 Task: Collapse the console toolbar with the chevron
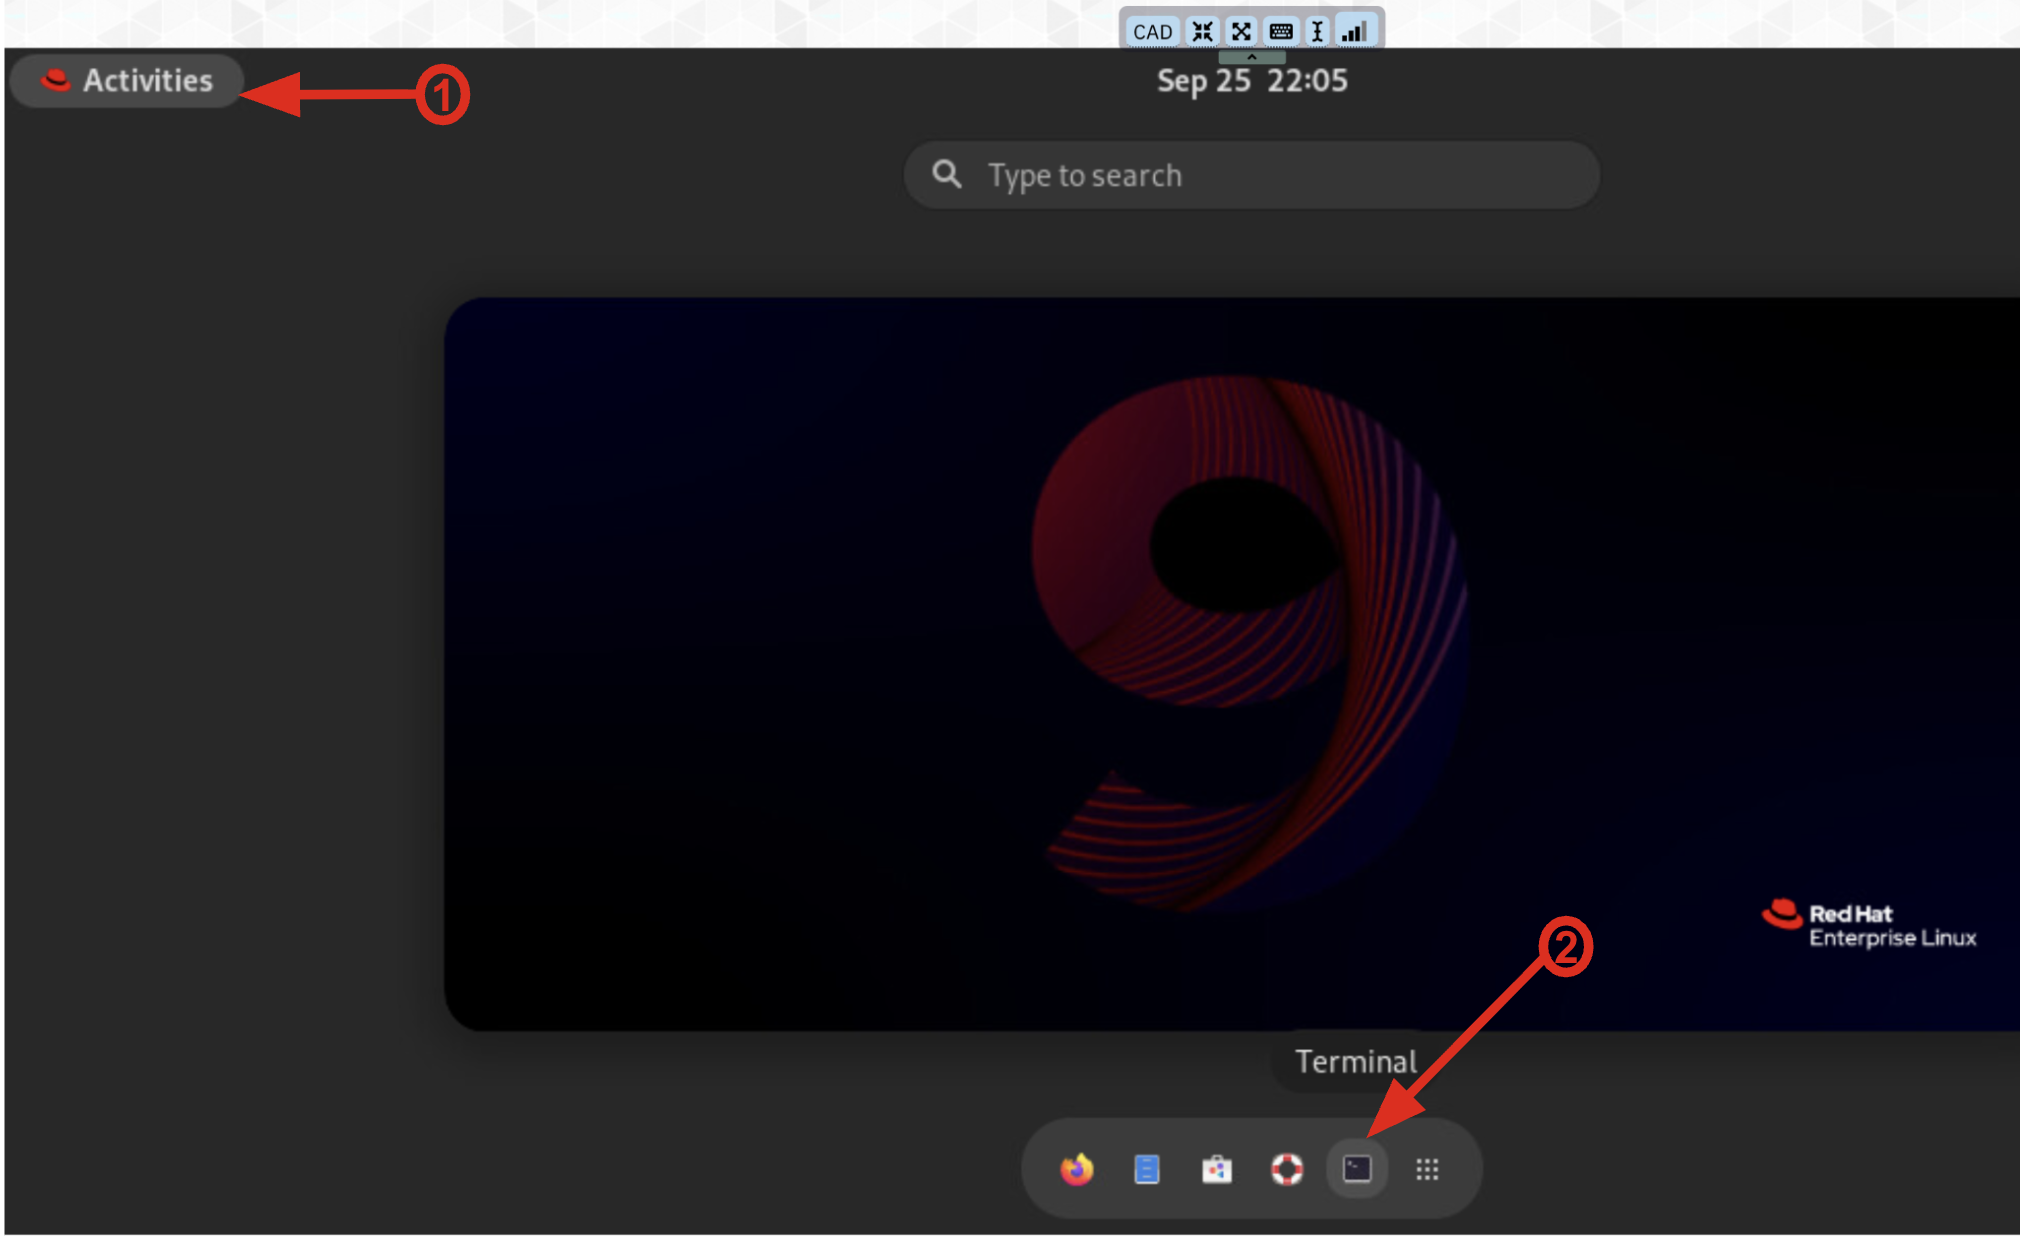[x=1251, y=58]
